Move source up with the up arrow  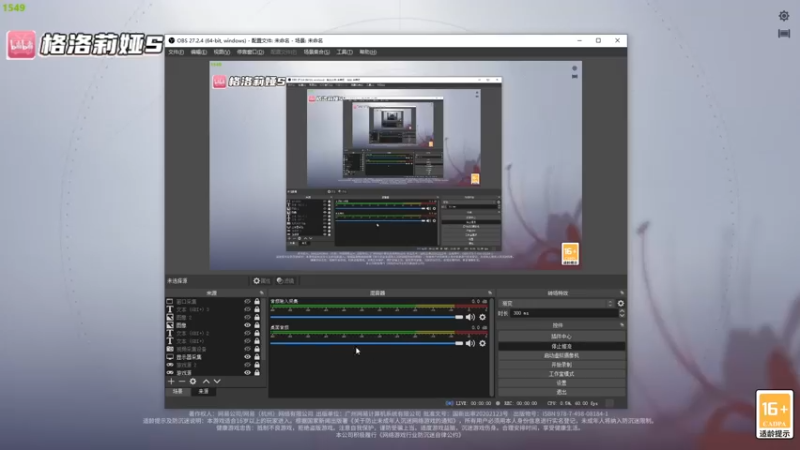point(206,381)
